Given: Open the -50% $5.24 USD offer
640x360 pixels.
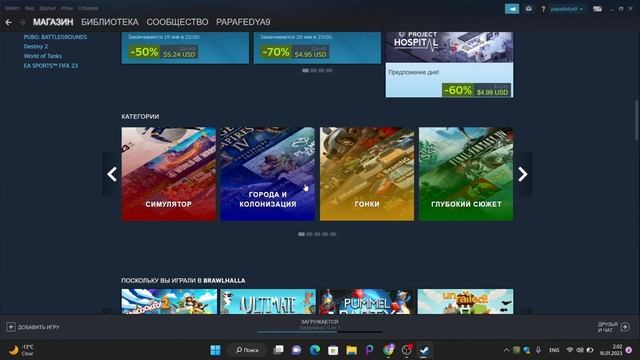Looking at the screenshot, I should point(185,48).
